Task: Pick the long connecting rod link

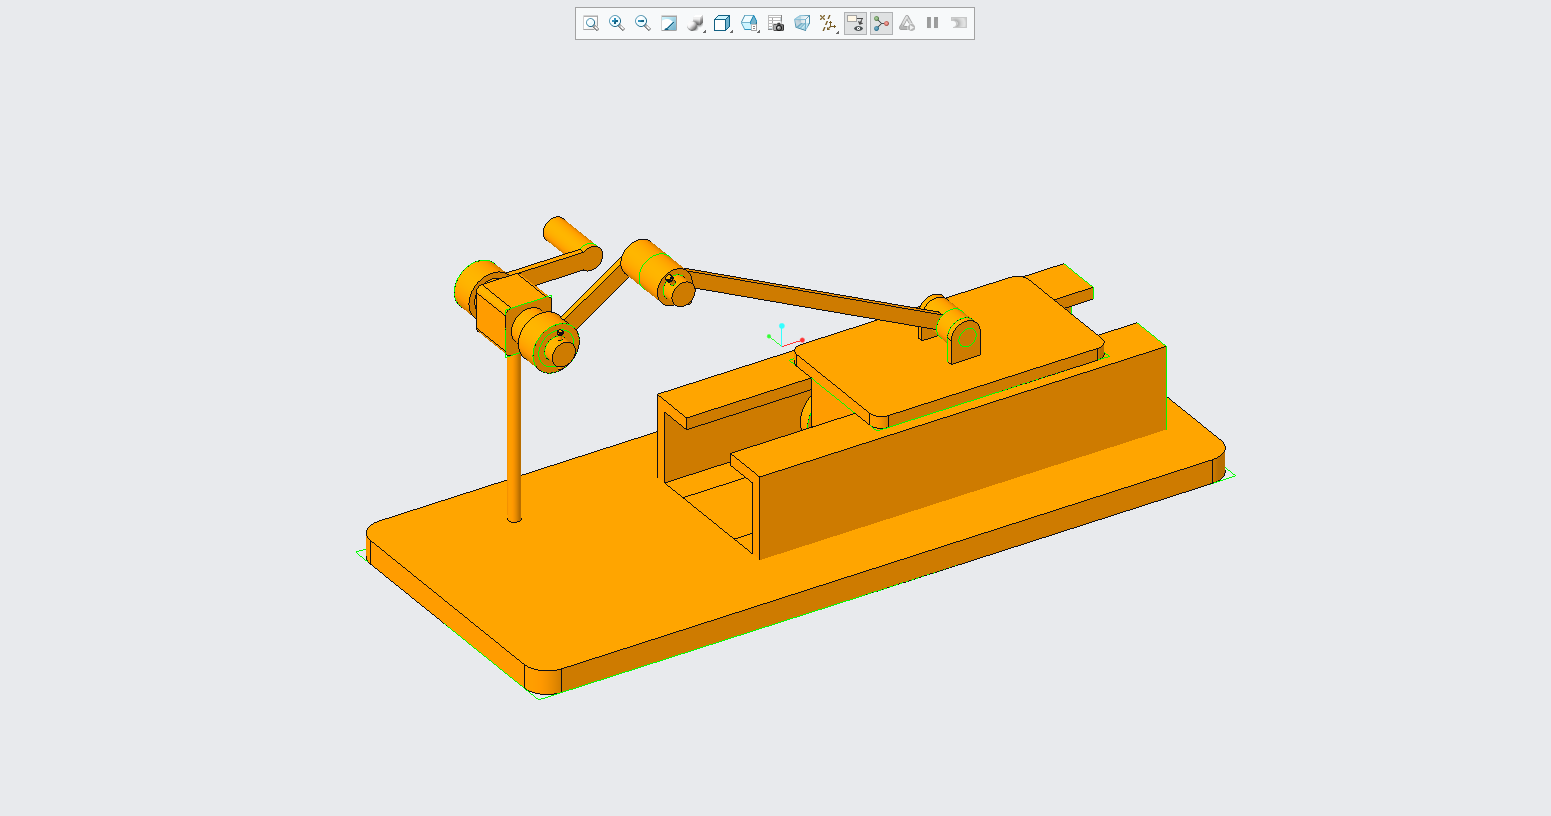Action: point(810,297)
